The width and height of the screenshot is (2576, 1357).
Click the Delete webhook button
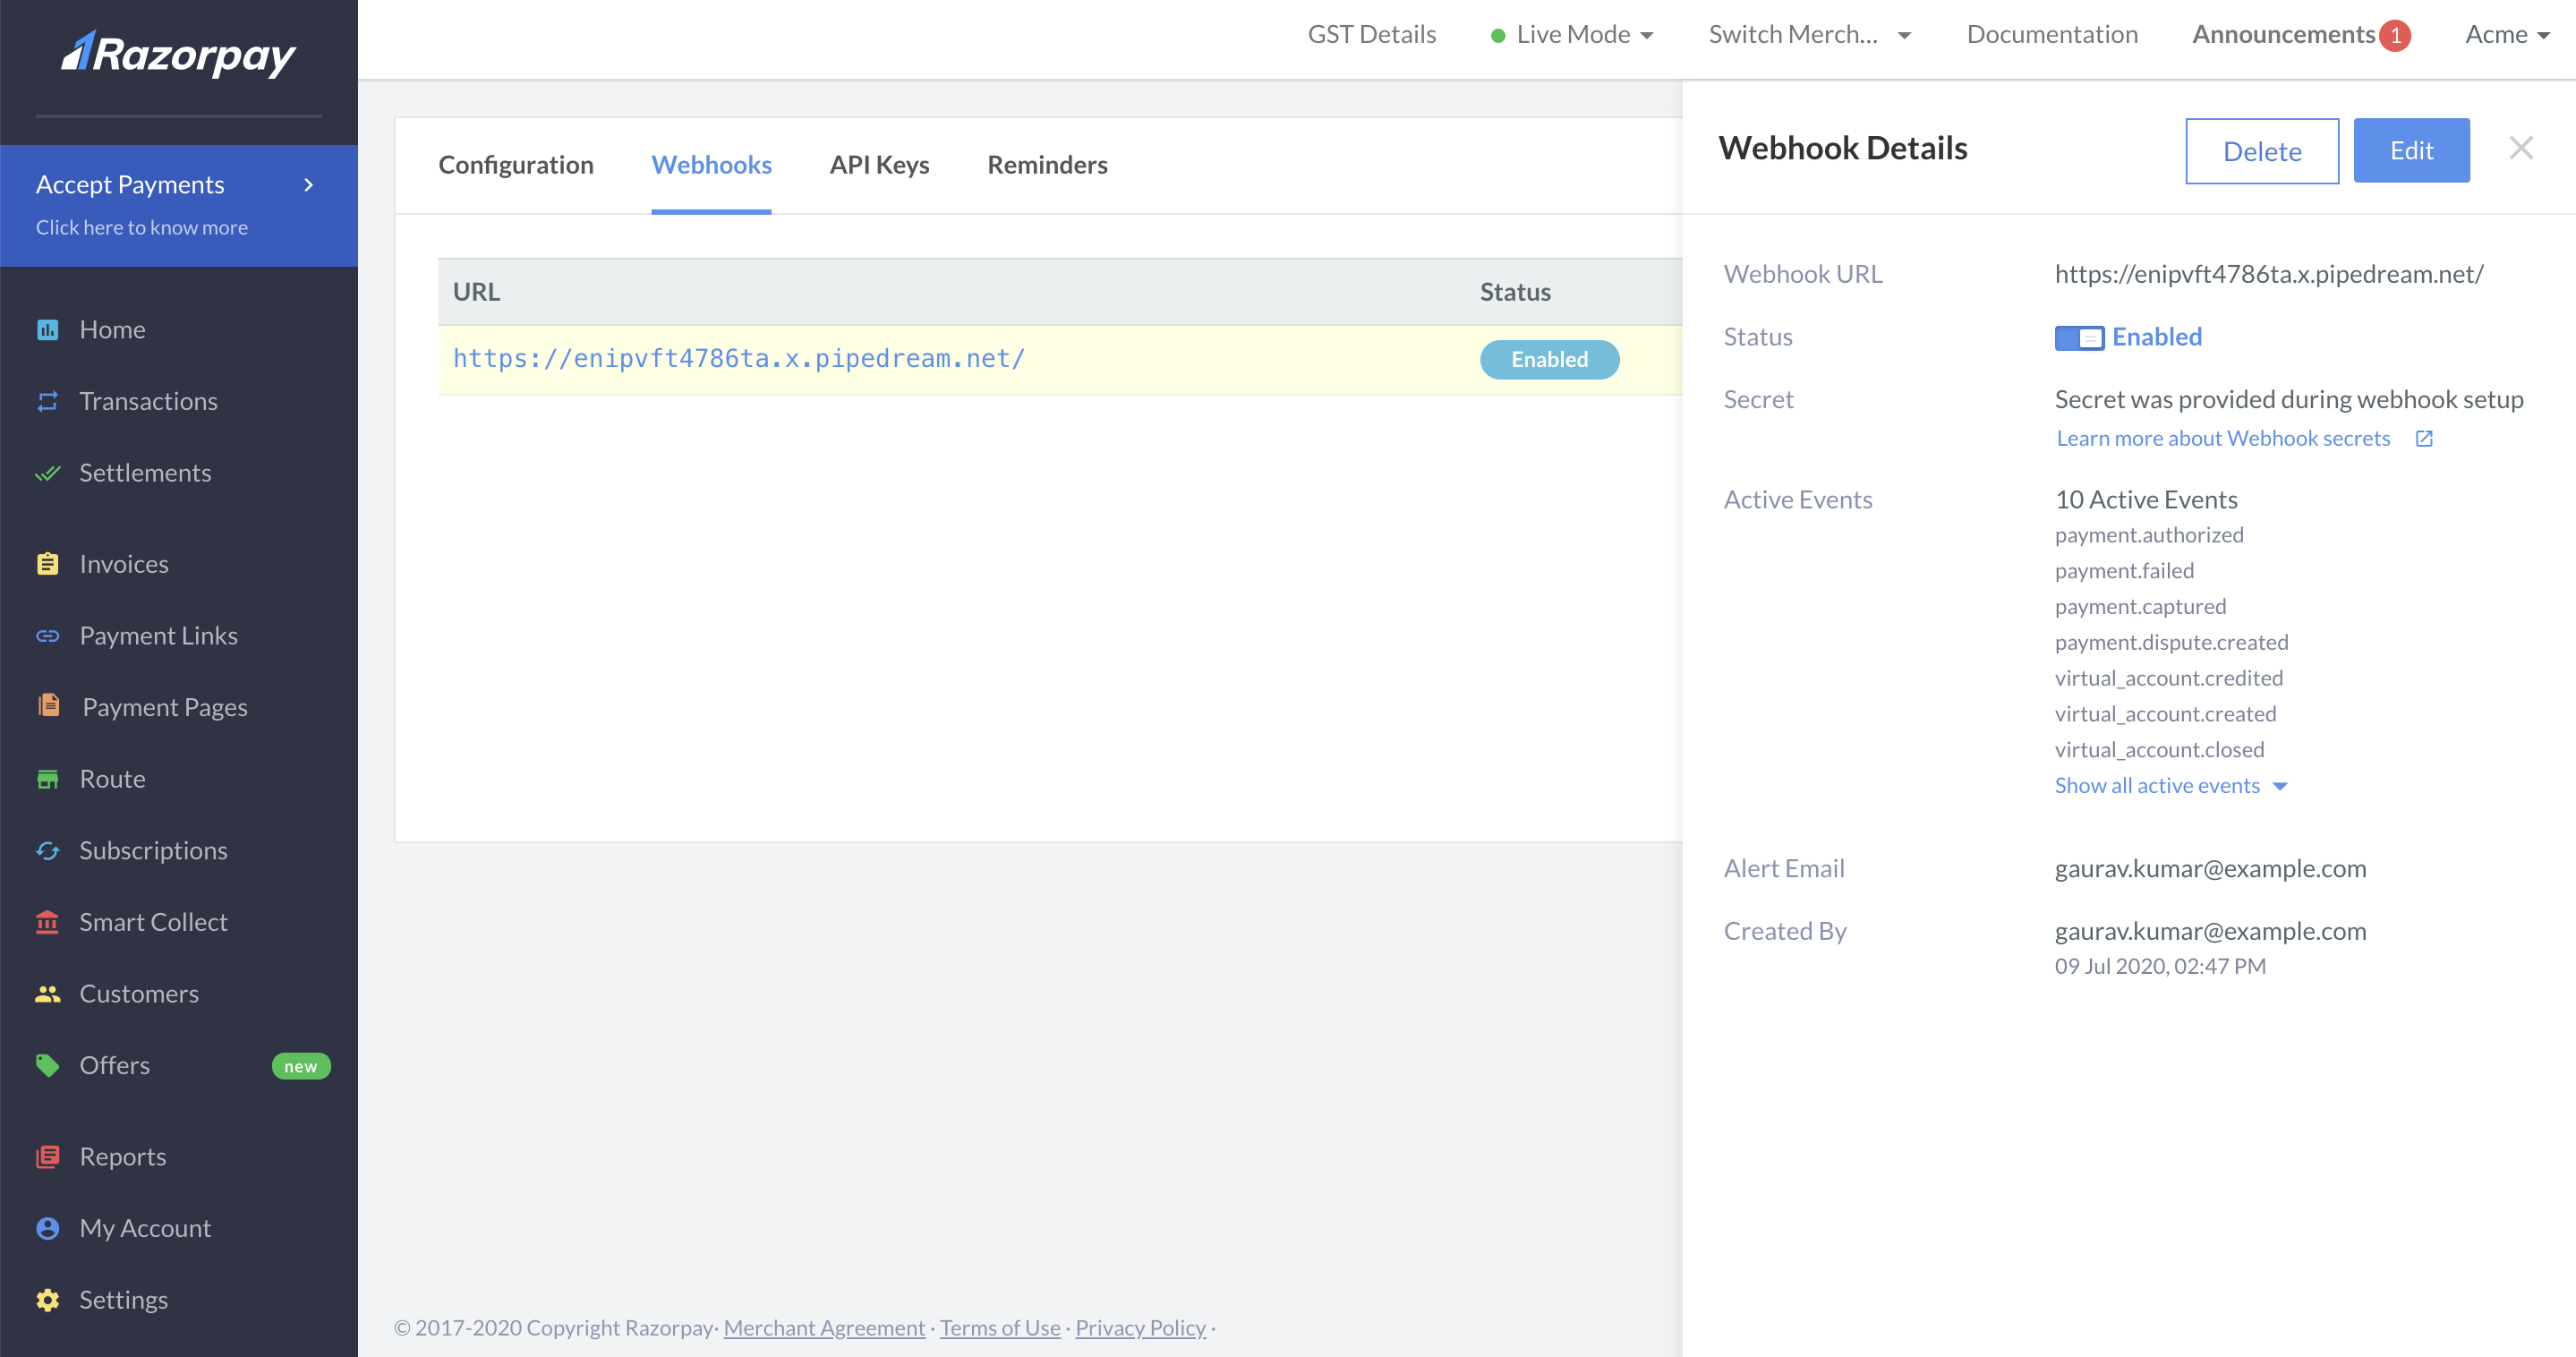[x=2262, y=151]
